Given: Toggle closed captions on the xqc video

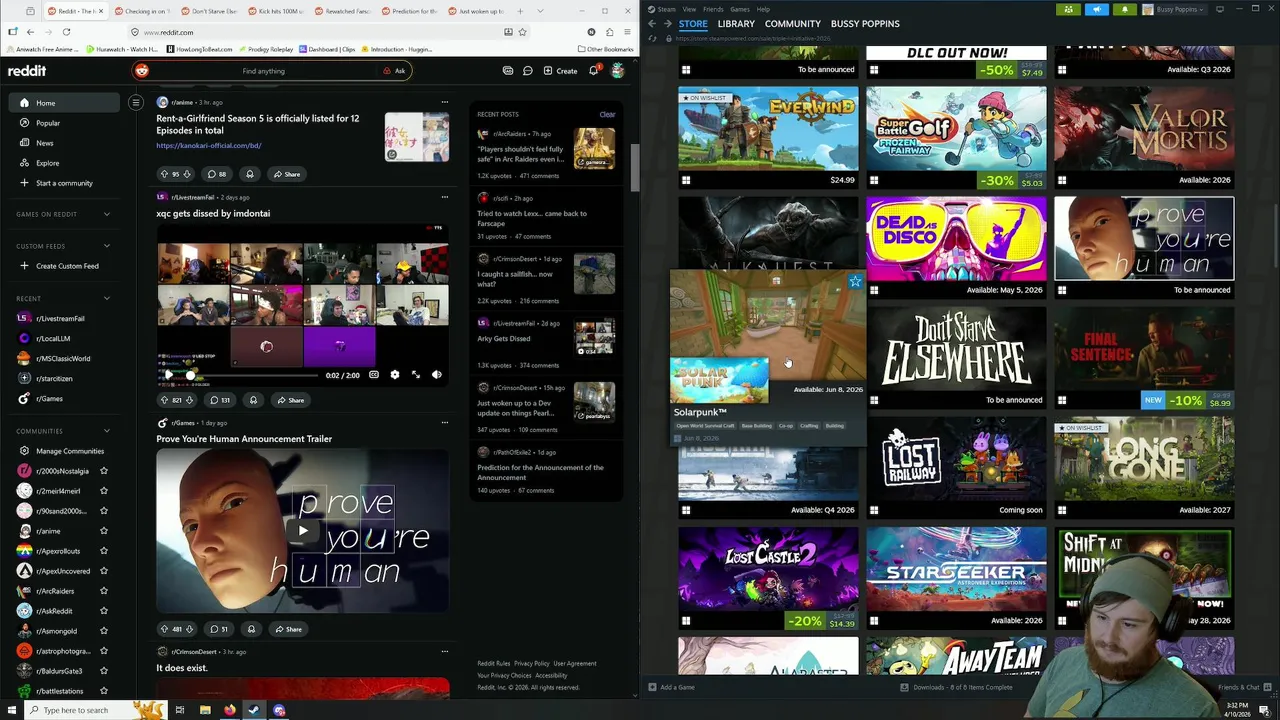Looking at the screenshot, I should click(373, 375).
